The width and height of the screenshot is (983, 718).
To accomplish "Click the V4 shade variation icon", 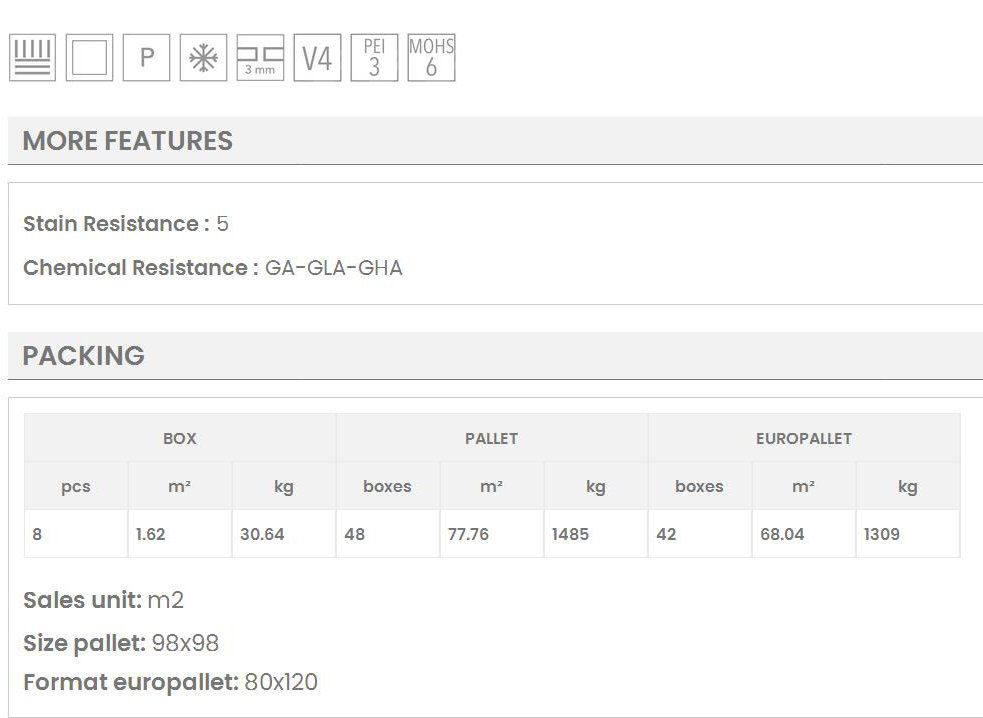I will coord(317,58).
